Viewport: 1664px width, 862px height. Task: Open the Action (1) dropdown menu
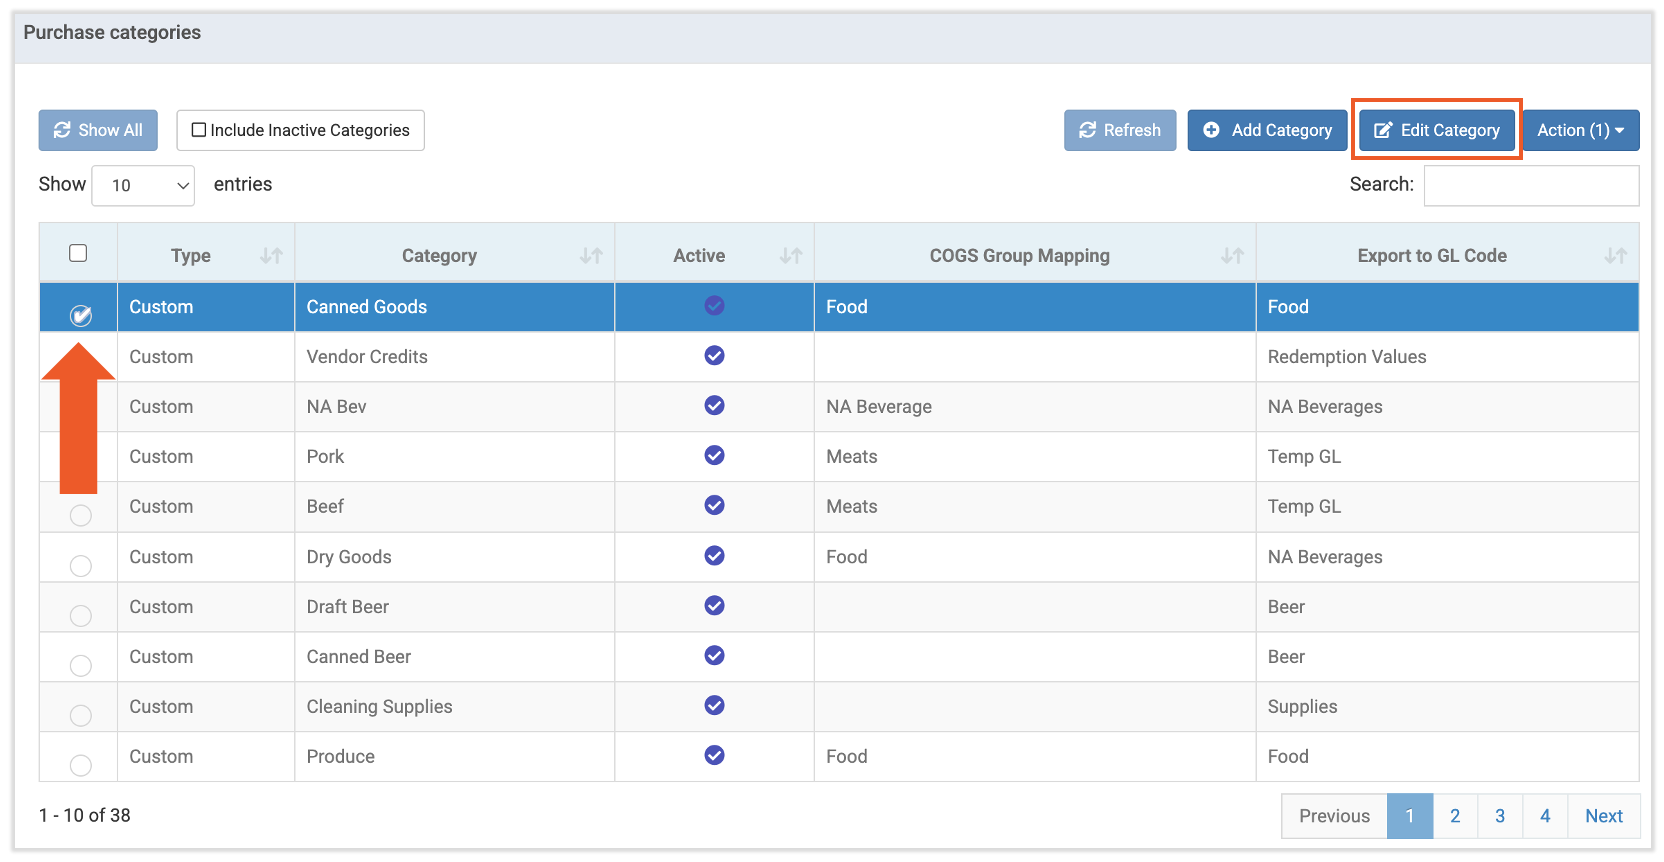(x=1580, y=130)
